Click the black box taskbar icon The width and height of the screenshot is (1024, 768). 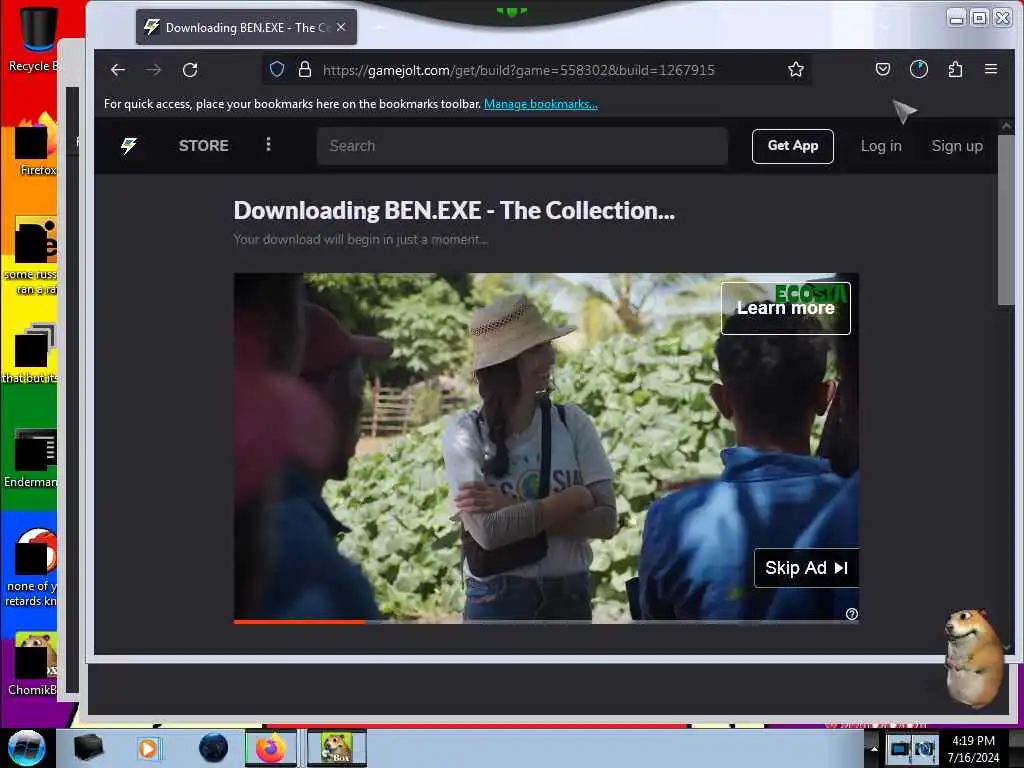click(x=88, y=748)
